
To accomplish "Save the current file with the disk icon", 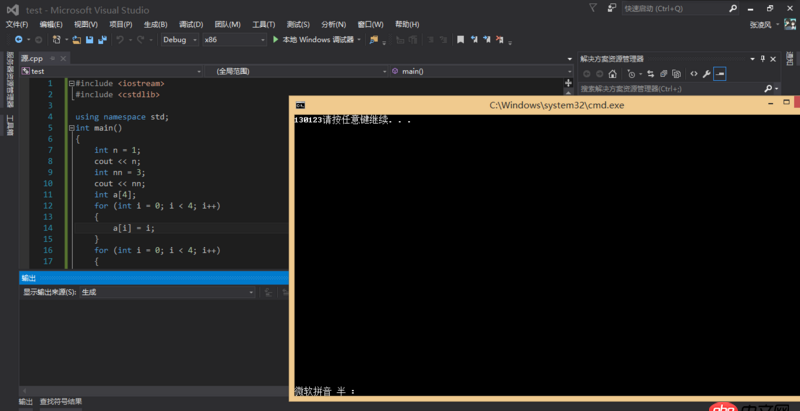I will click(89, 40).
